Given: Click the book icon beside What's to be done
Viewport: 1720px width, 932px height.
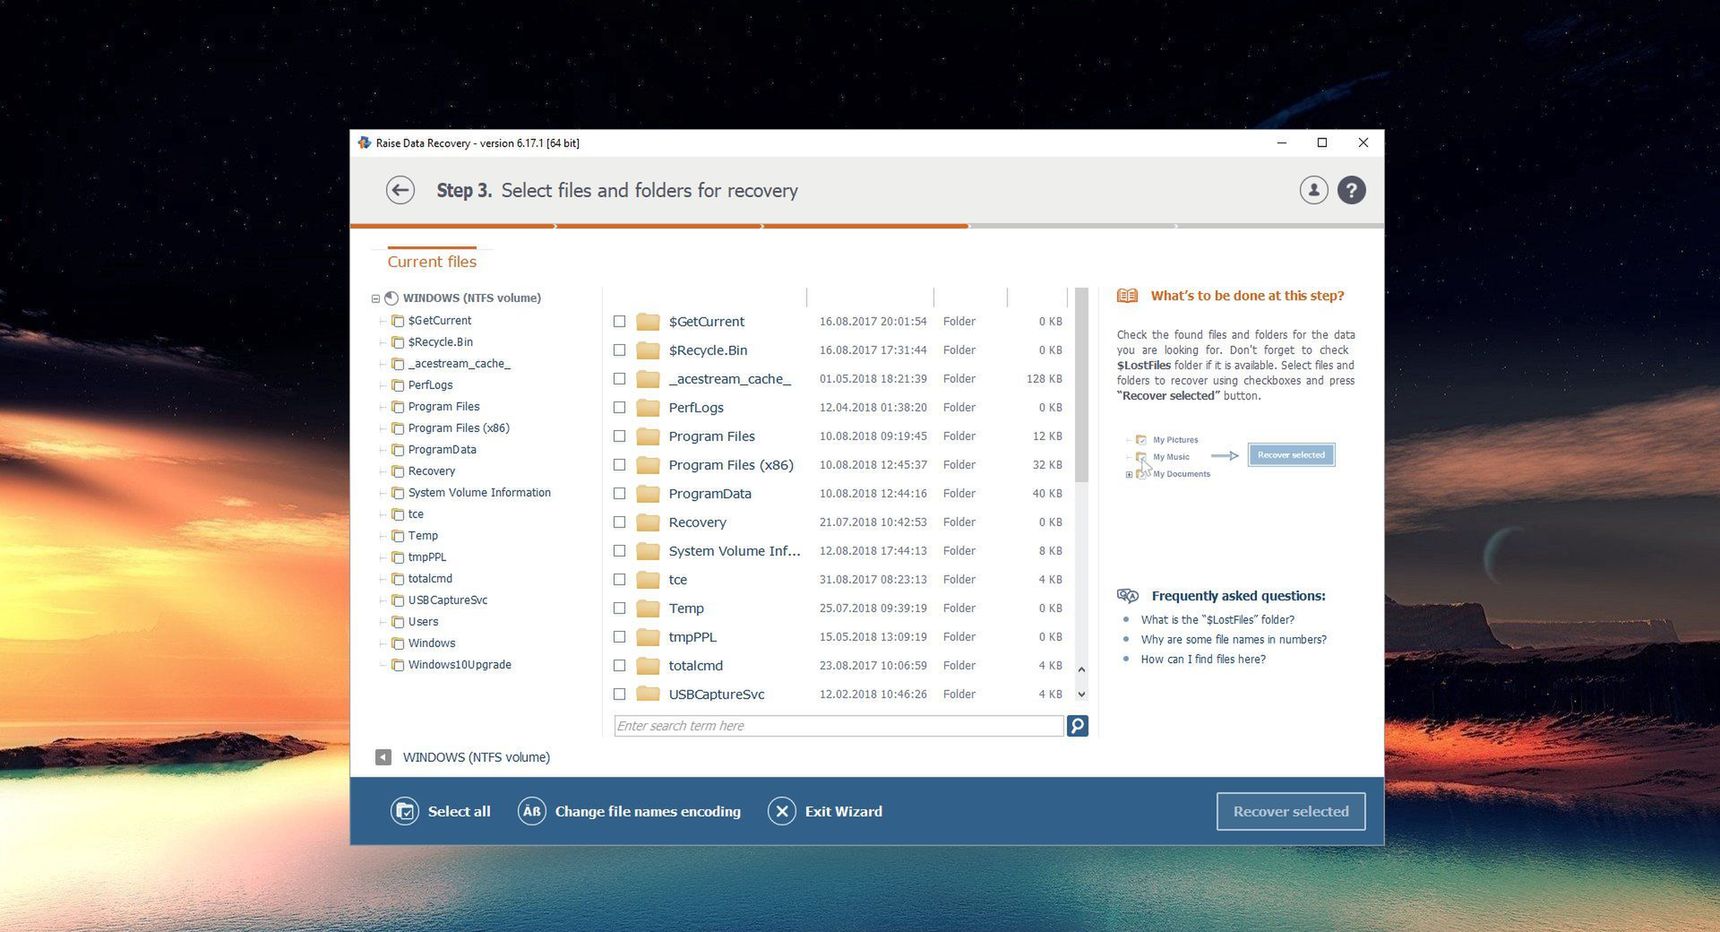Looking at the screenshot, I should coord(1127,296).
